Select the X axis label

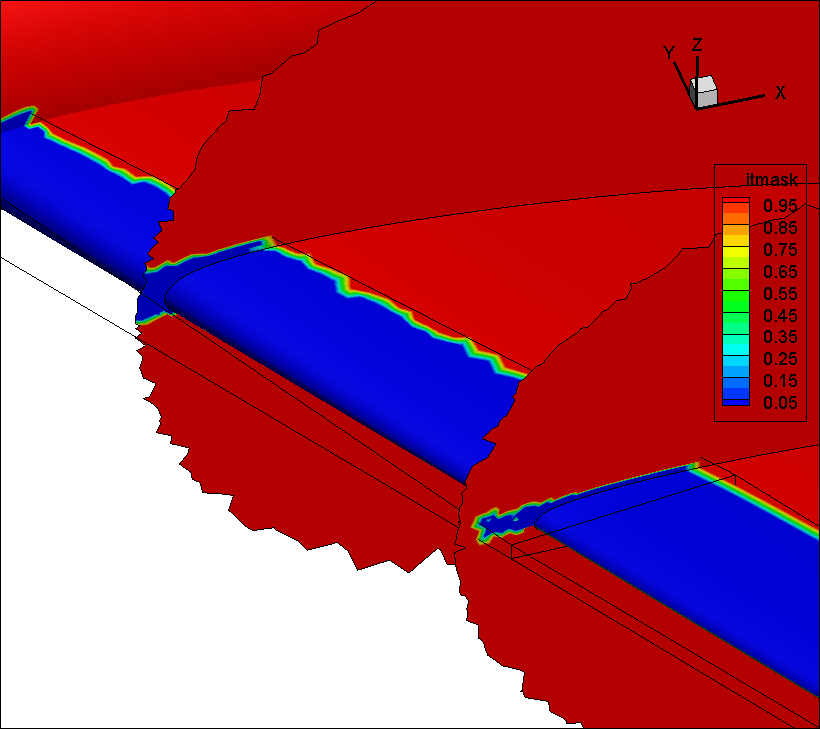coord(780,93)
